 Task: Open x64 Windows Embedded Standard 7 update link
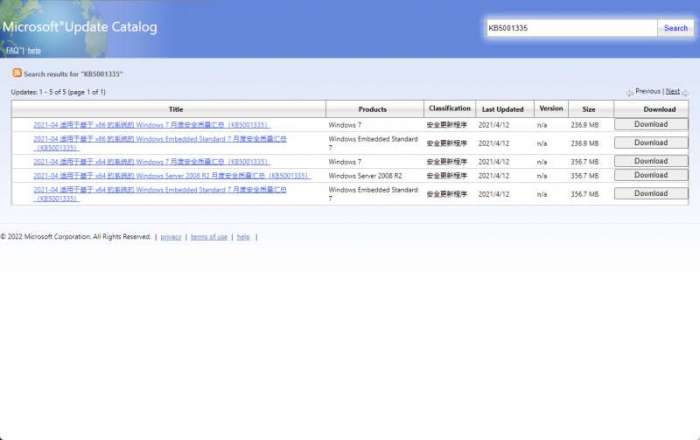coord(160,194)
